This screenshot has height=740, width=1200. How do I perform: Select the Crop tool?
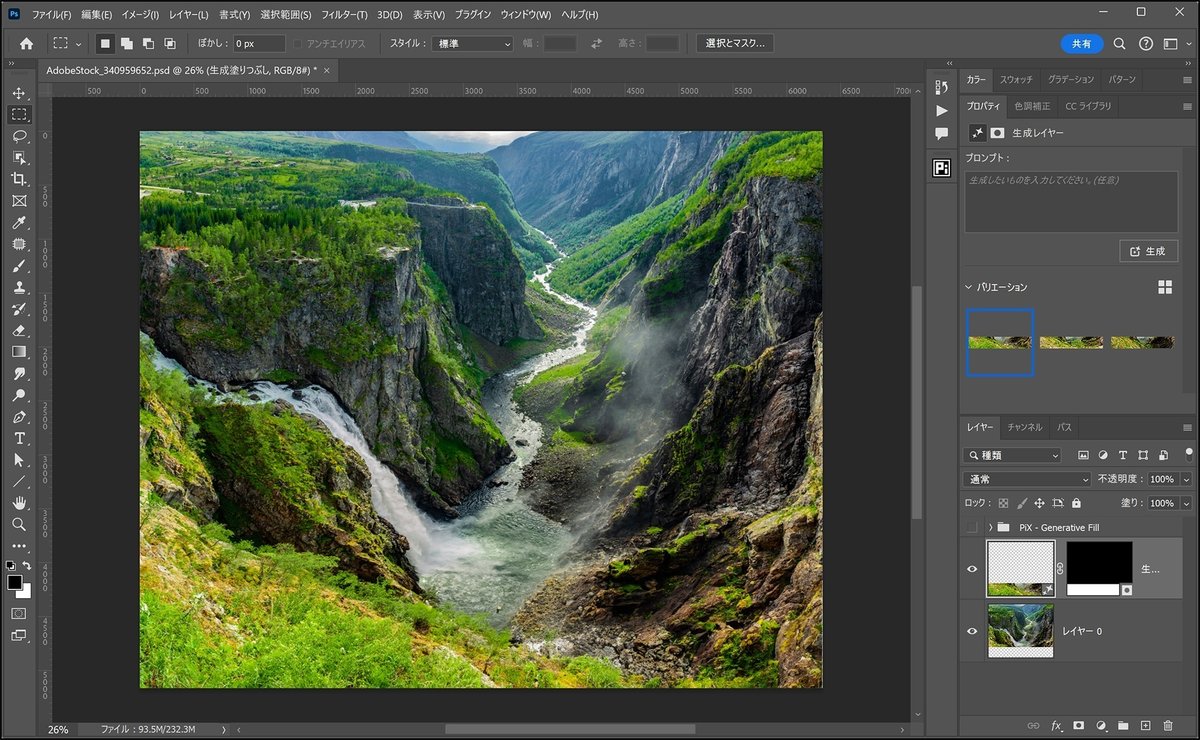pos(19,179)
